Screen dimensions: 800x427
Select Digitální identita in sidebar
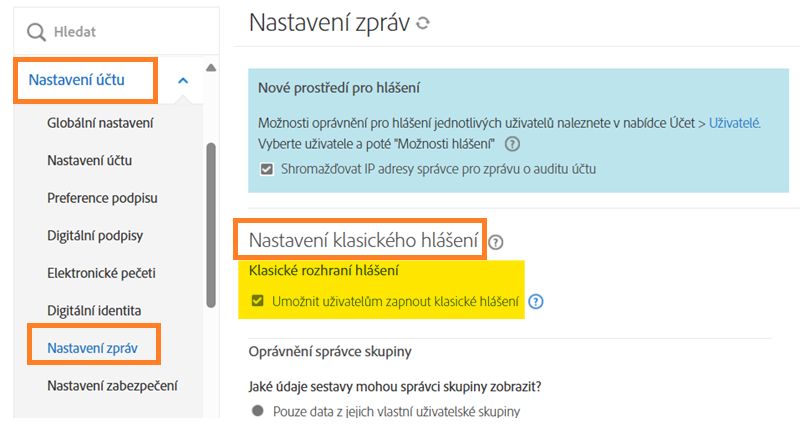(94, 310)
